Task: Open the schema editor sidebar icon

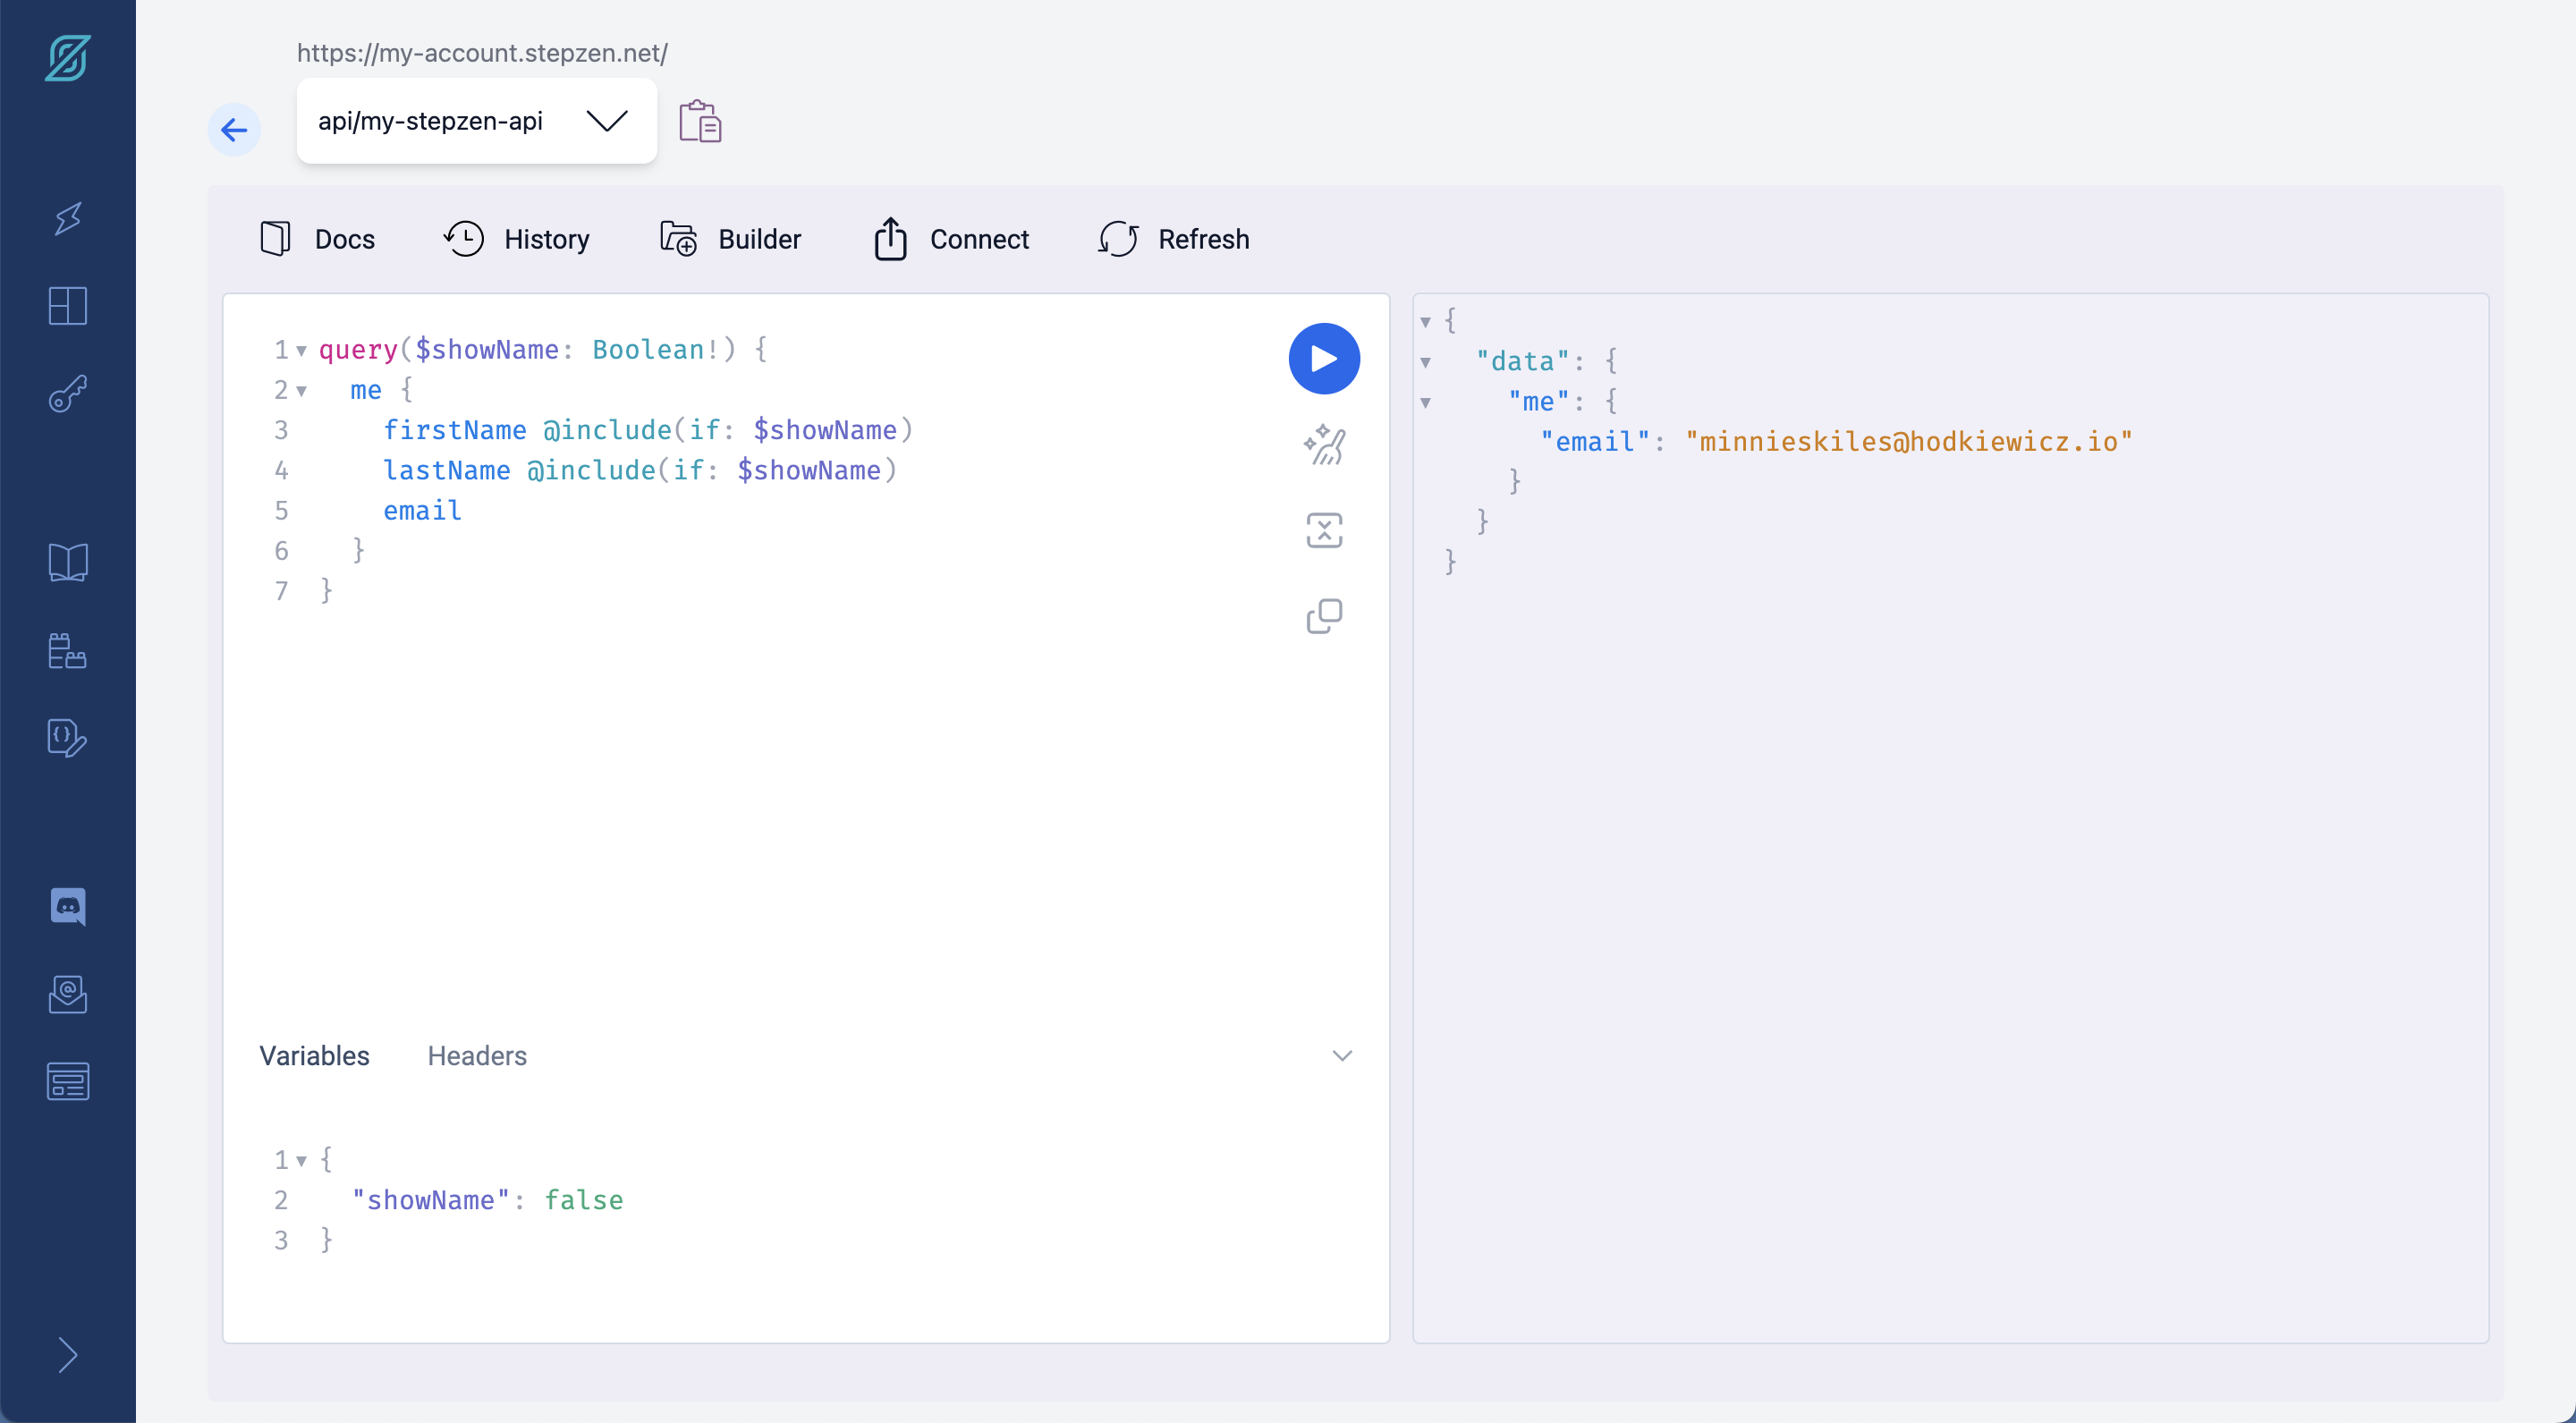Action: [67, 738]
